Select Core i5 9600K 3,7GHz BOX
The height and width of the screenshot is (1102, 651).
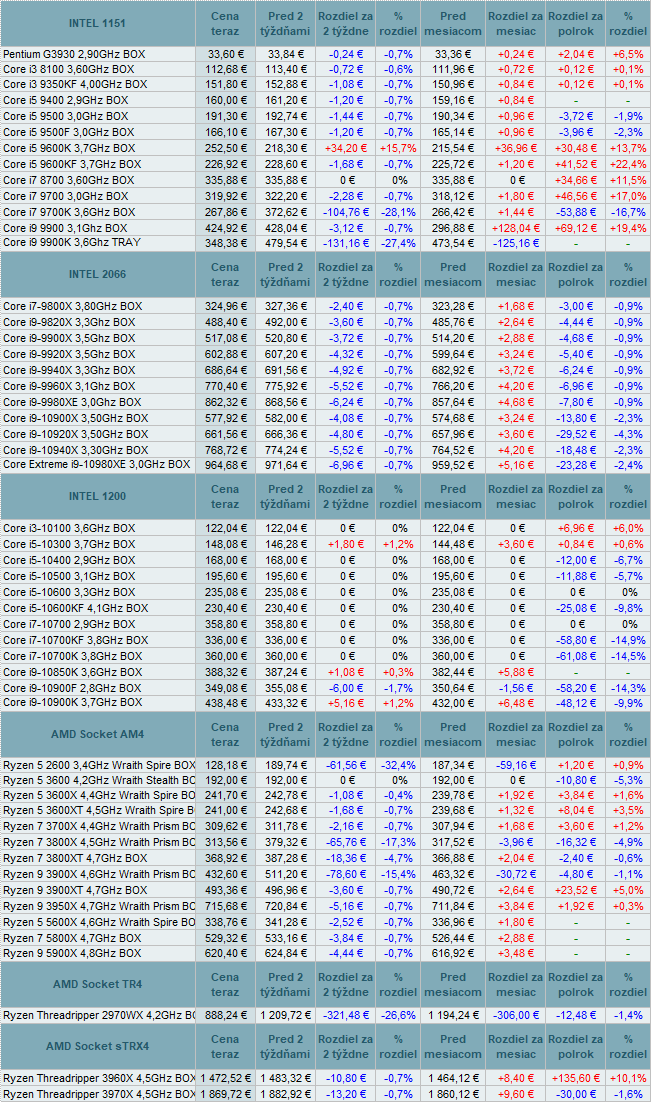click(x=69, y=148)
